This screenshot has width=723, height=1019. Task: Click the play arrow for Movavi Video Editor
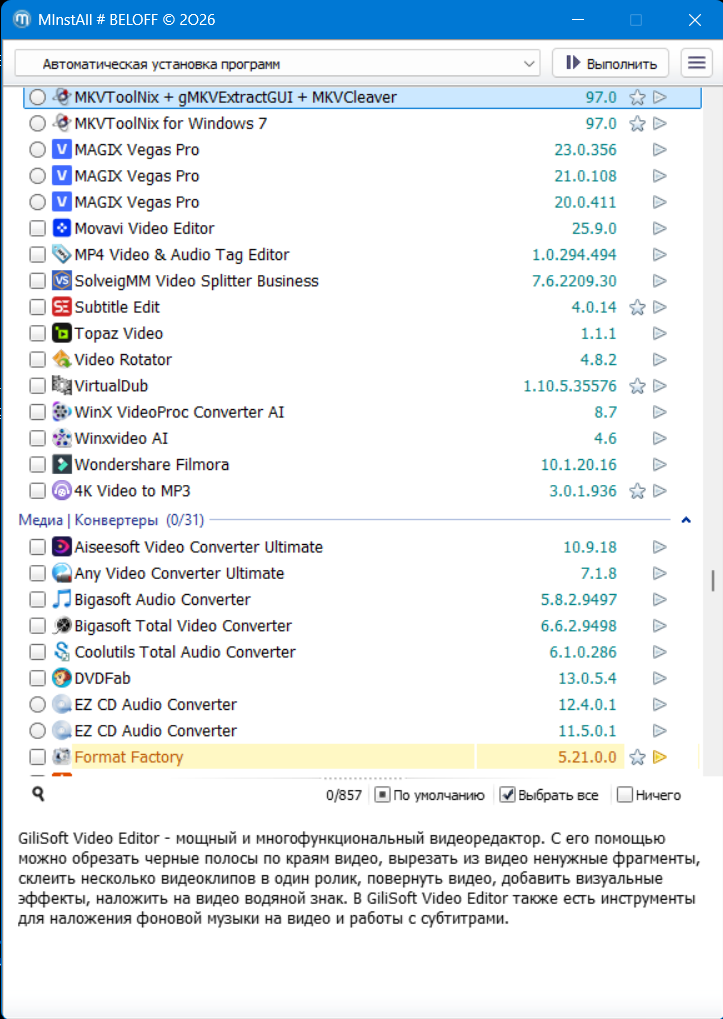click(x=660, y=229)
